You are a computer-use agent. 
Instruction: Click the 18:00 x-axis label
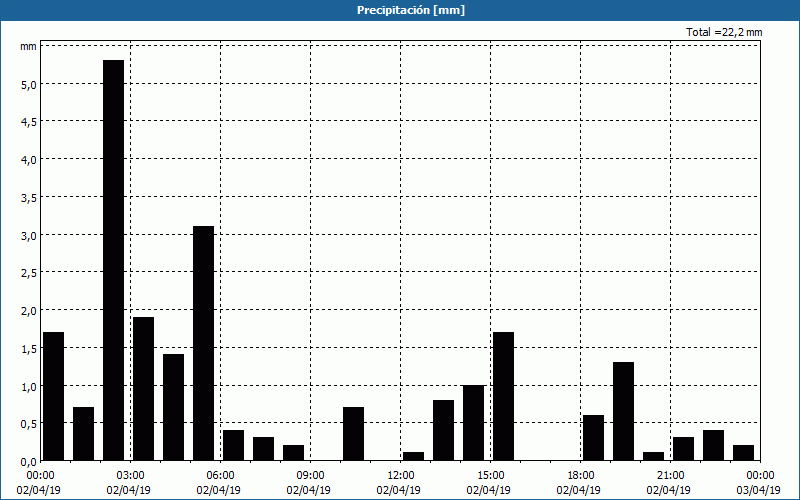click(581, 476)
